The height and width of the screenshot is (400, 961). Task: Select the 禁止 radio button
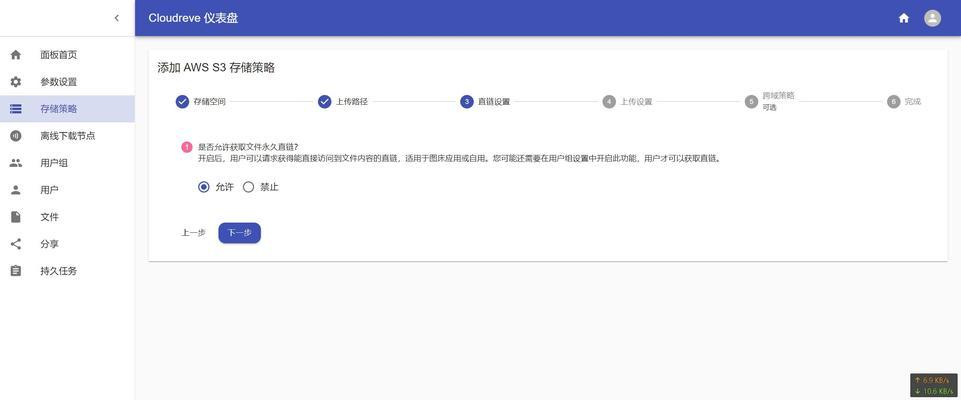[248, 187]
